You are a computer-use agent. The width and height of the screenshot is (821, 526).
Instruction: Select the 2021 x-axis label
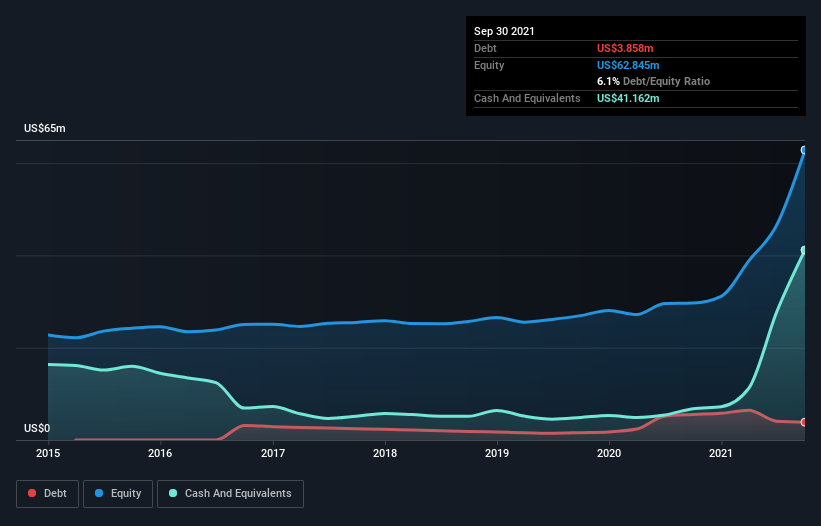[x=721, y=453]
